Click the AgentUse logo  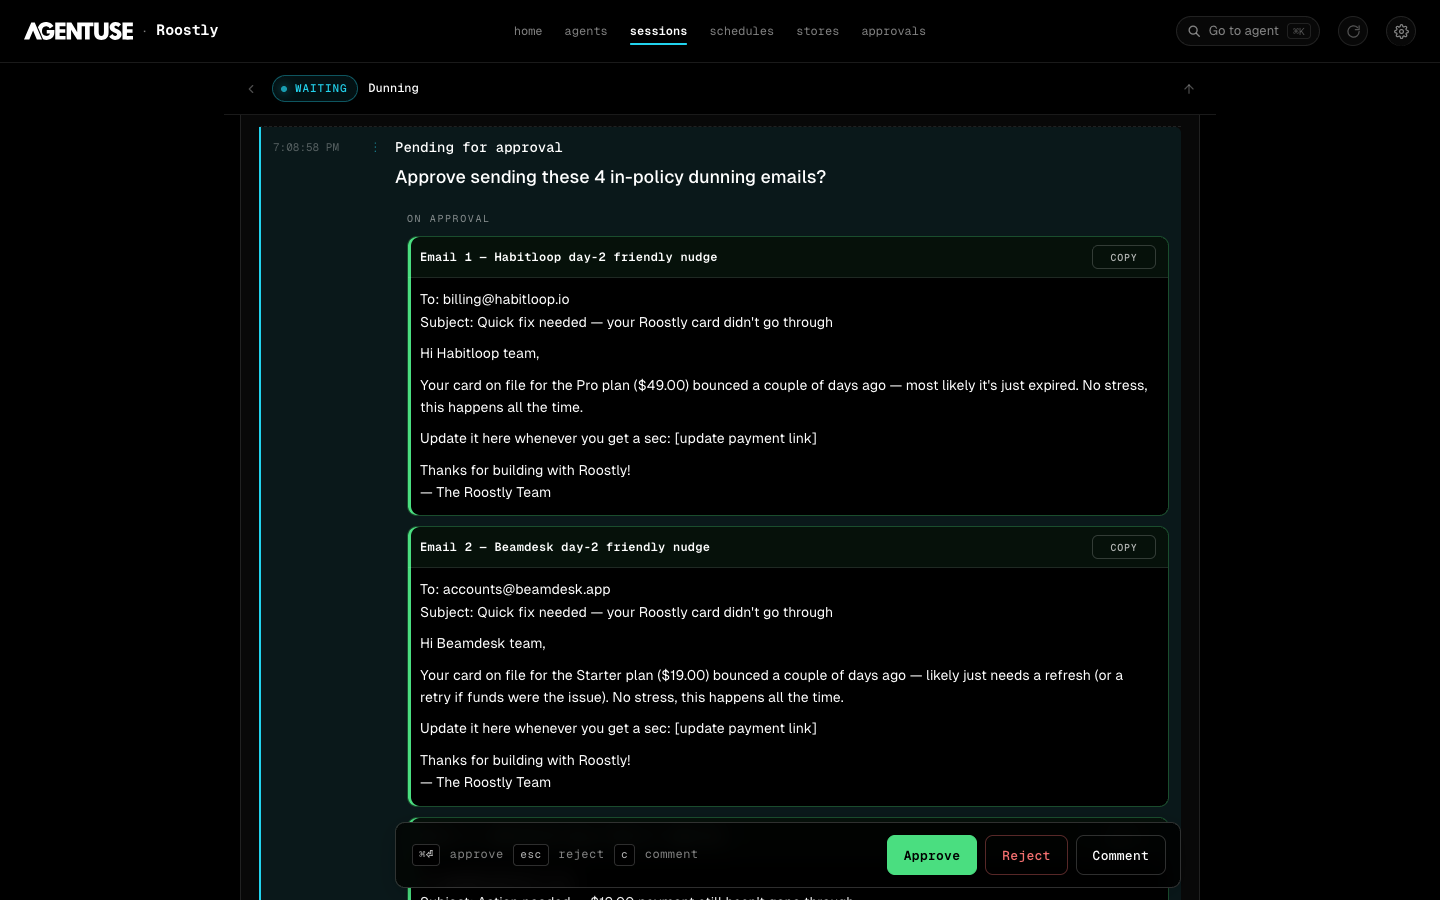[x=79, y=31]
